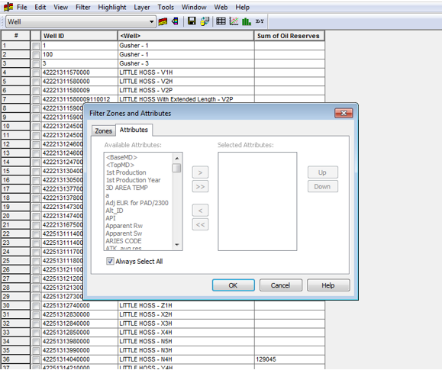Click the add all attributes >> button

(x=200, y=187)
